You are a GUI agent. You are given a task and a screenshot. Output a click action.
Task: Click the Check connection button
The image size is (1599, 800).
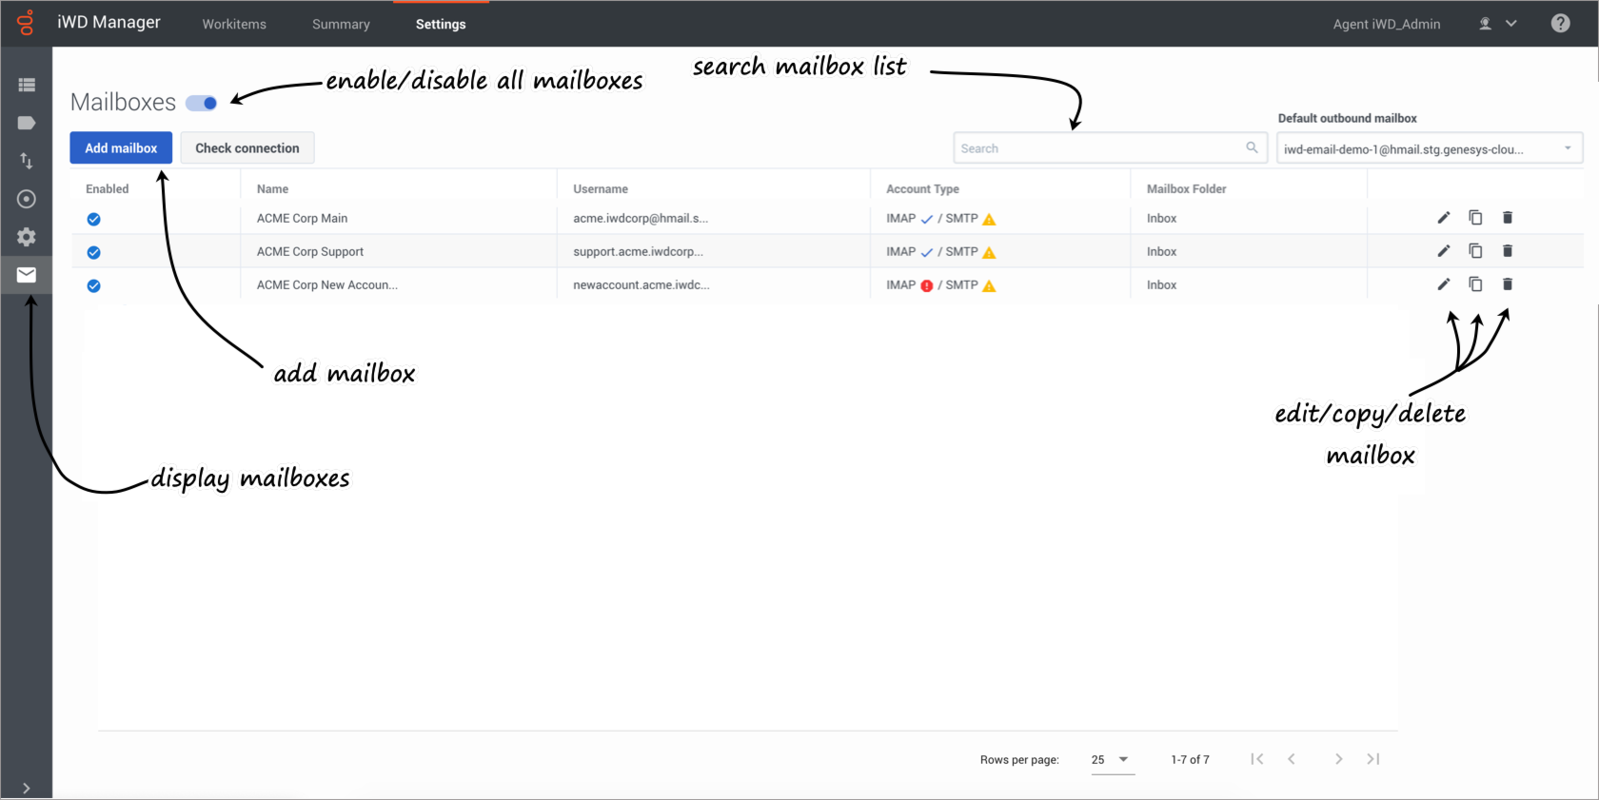247,148
